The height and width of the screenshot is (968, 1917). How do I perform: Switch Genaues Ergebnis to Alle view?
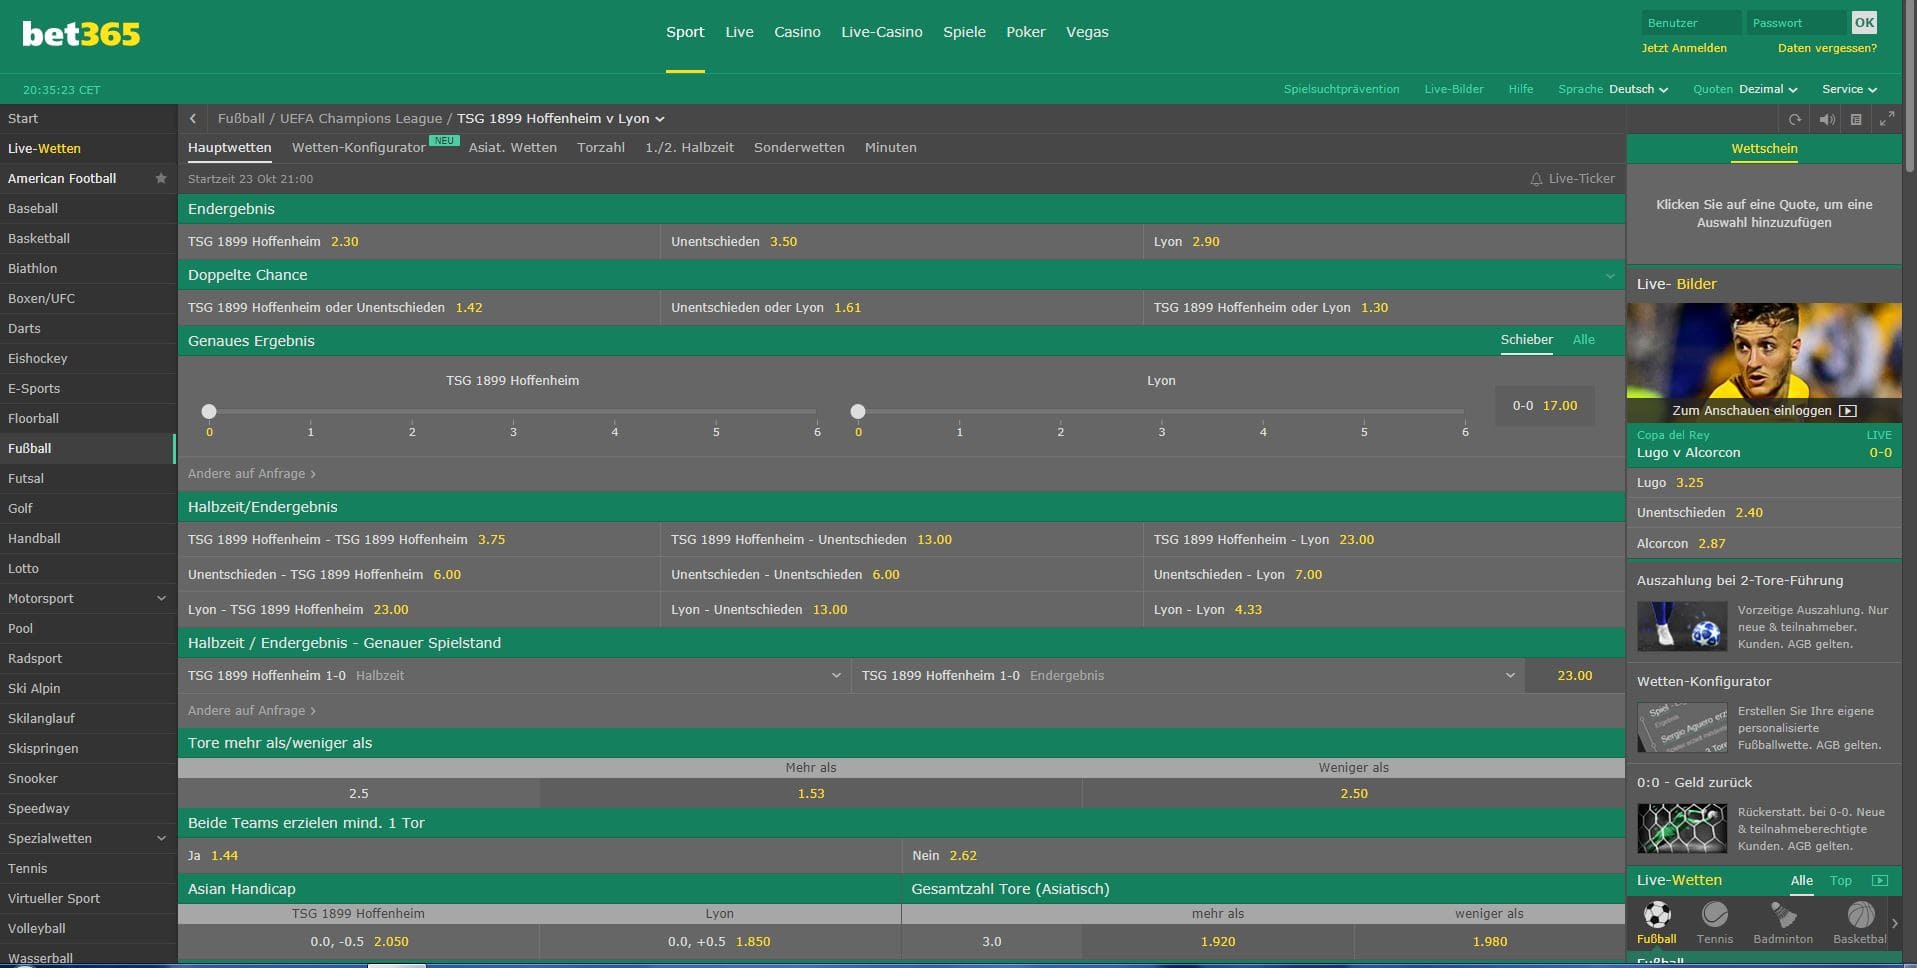point(1583,340)
